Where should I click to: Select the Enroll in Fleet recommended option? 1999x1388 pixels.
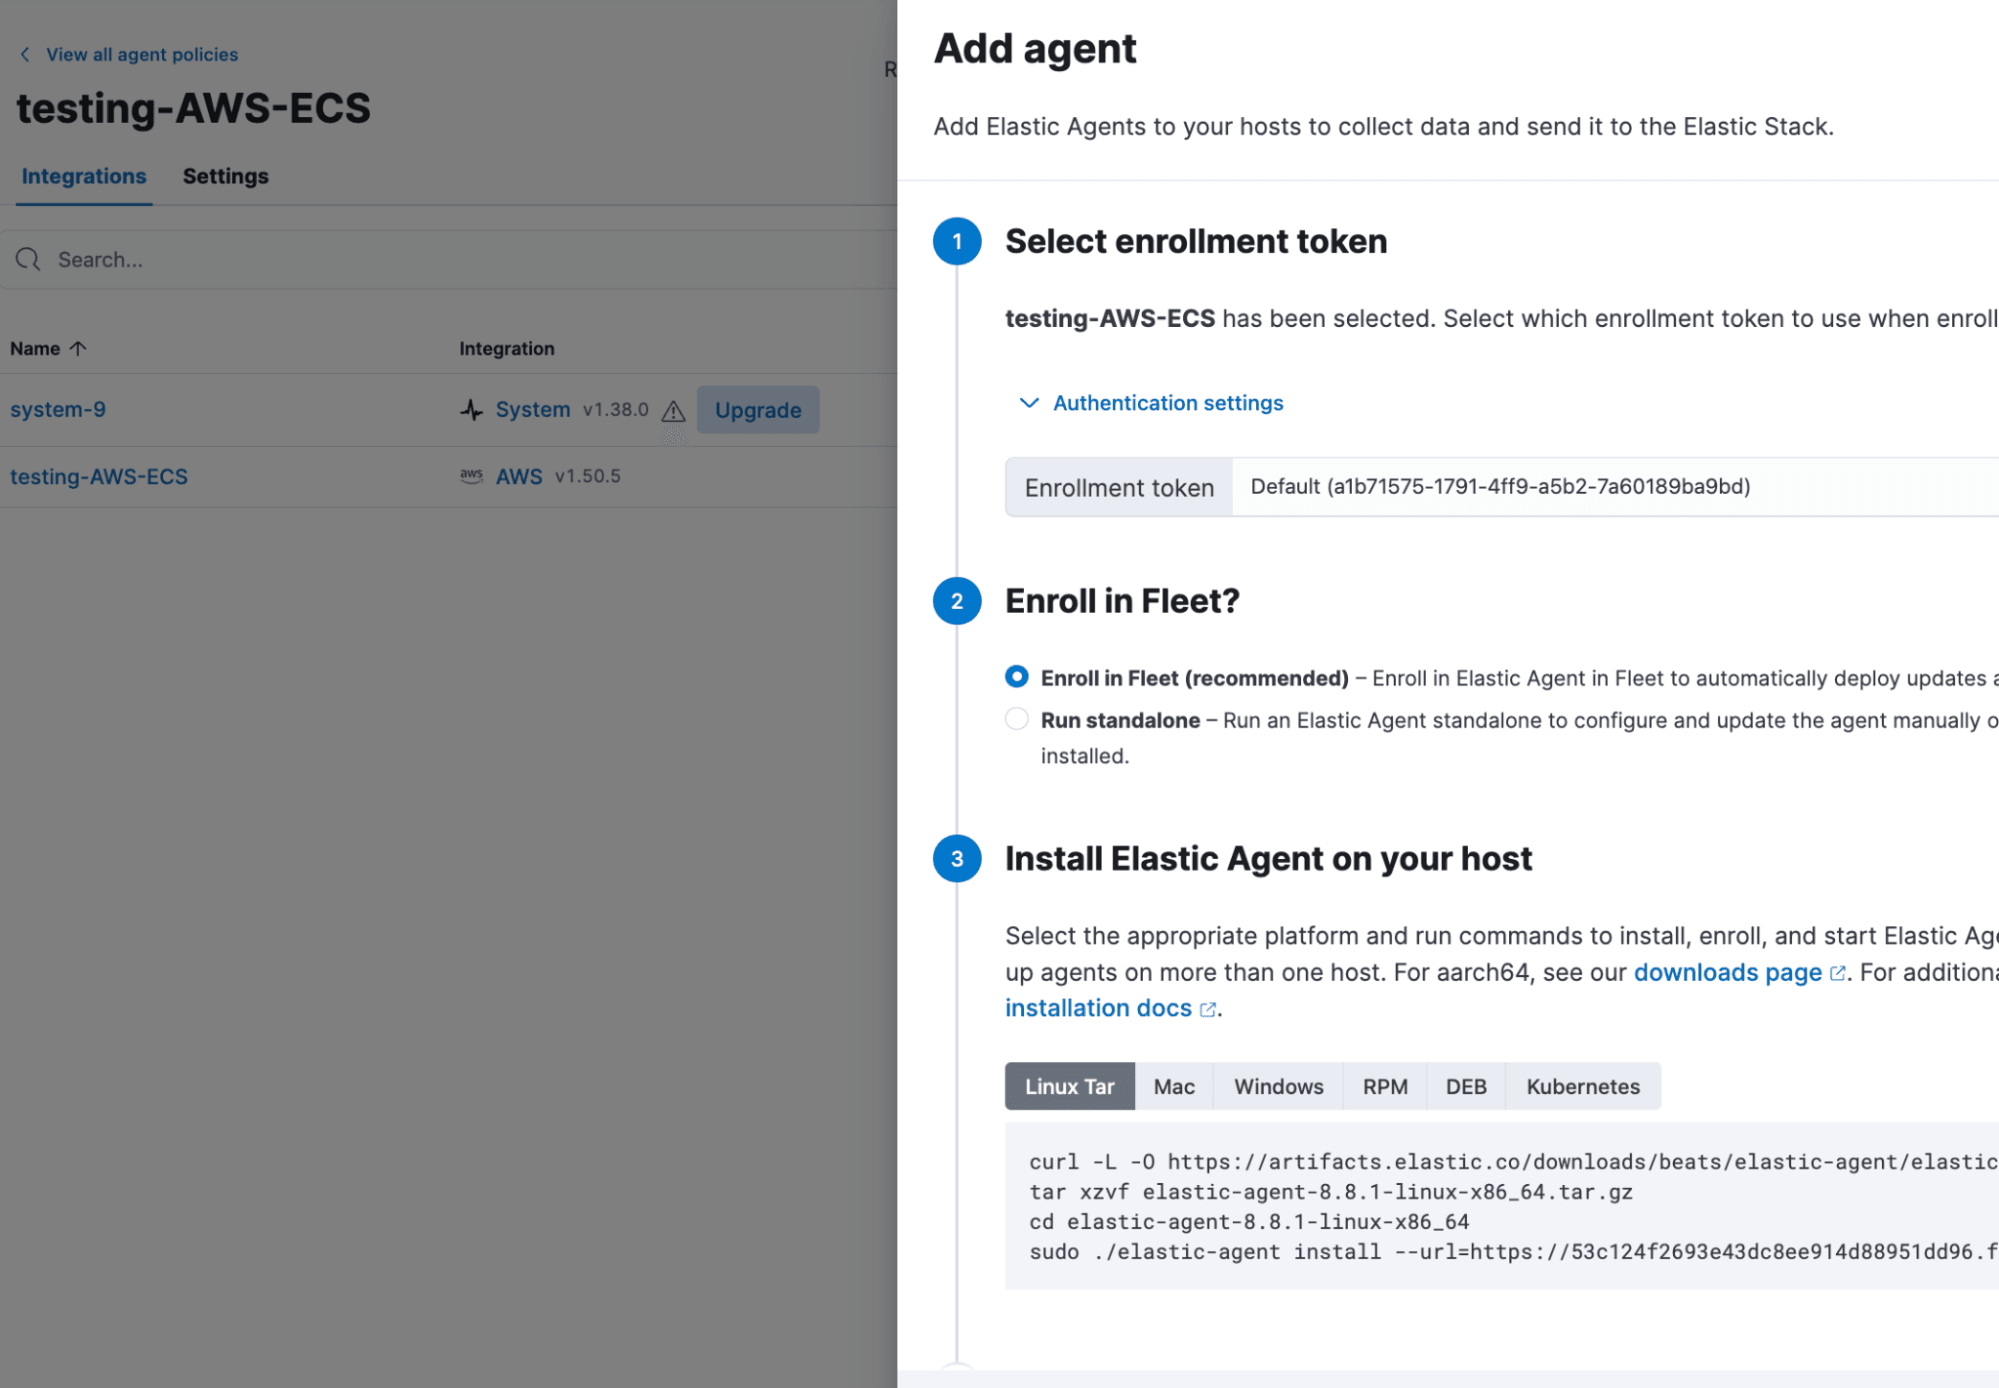point(1016,677)
